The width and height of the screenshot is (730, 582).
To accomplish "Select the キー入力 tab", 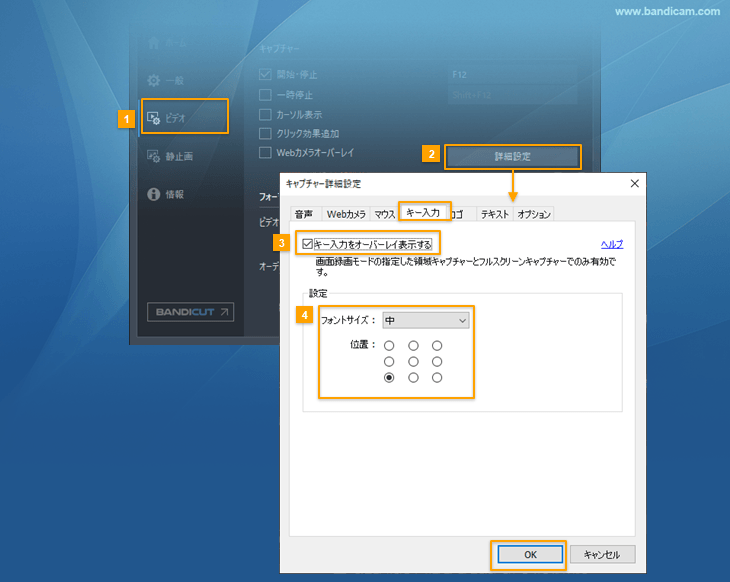I will click(x=423, y=212).
